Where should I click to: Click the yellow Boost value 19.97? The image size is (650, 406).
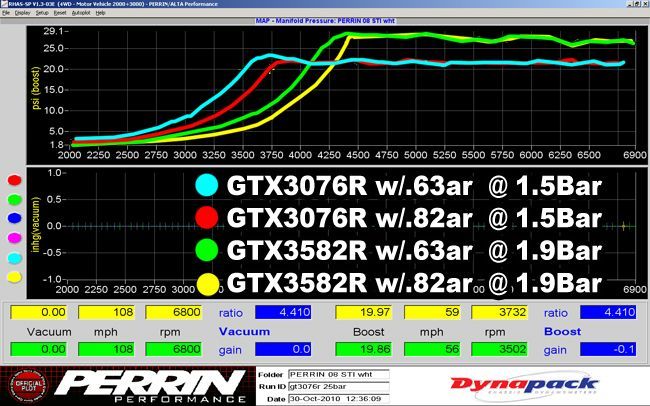[x=362, y=314]
